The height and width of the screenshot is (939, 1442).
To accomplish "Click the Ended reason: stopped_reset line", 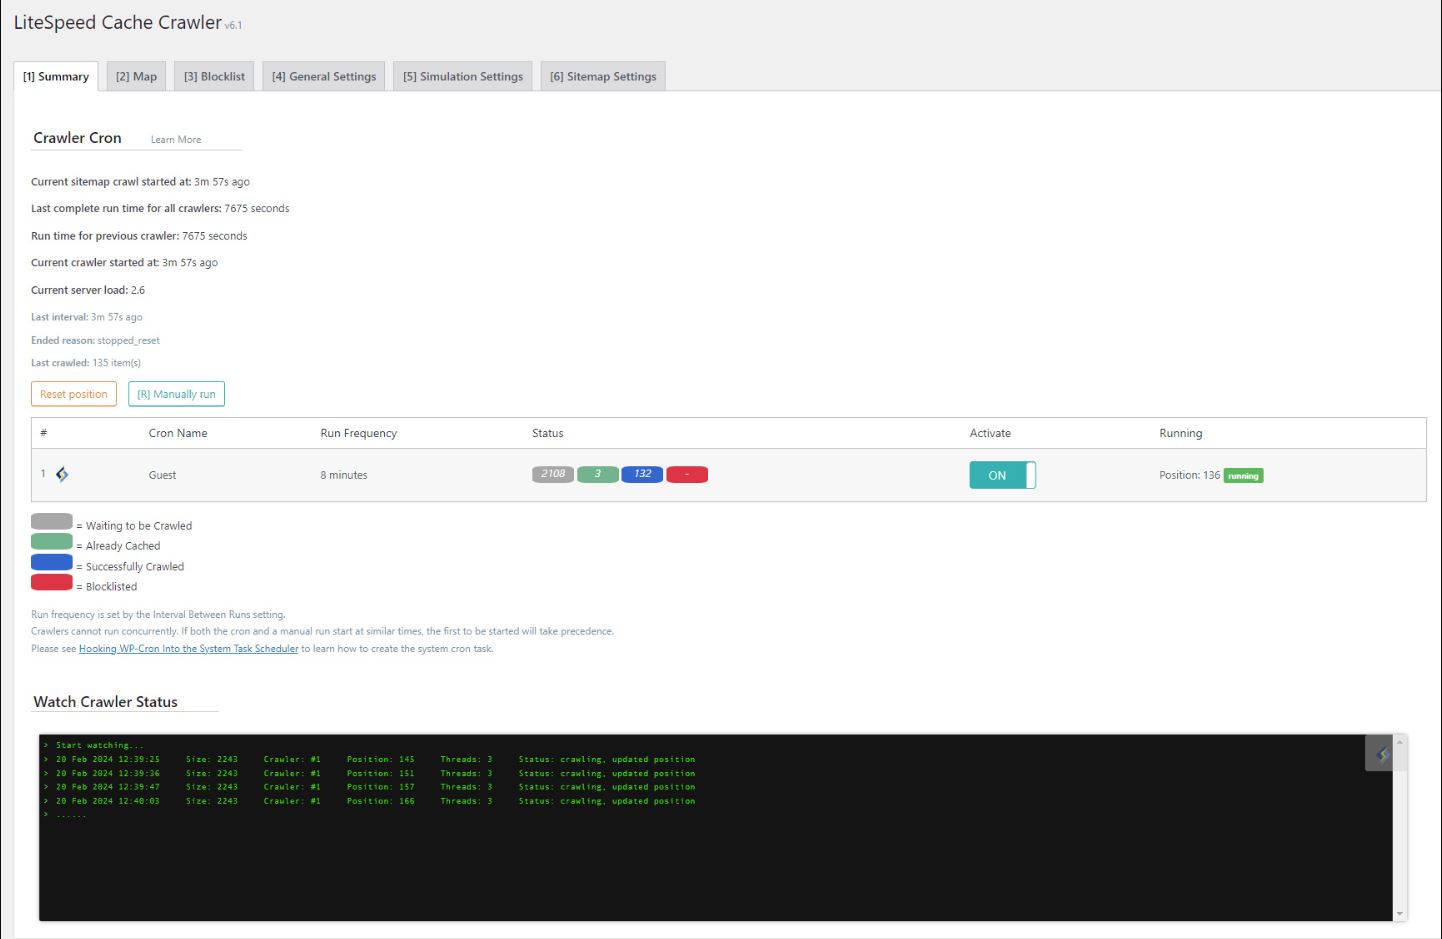I will click(95, 340).
